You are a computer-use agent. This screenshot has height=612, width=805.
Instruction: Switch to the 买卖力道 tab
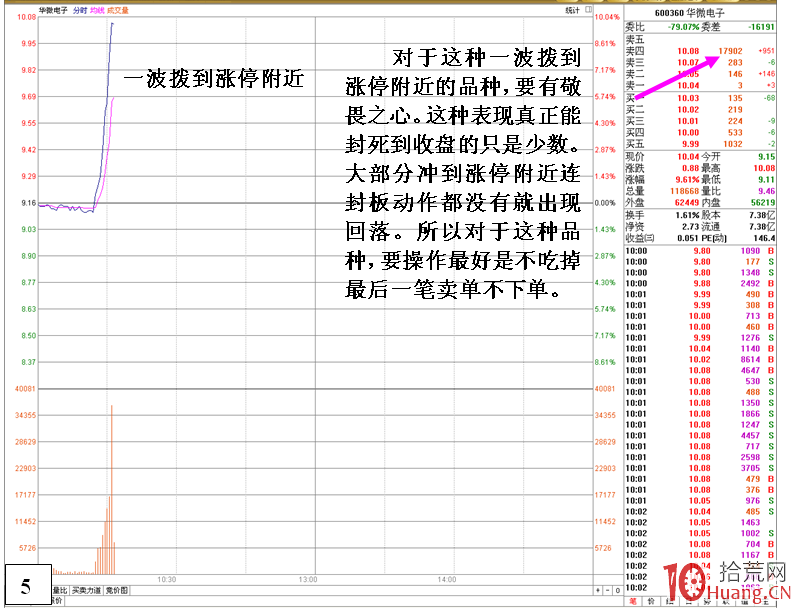click(86, 590)
